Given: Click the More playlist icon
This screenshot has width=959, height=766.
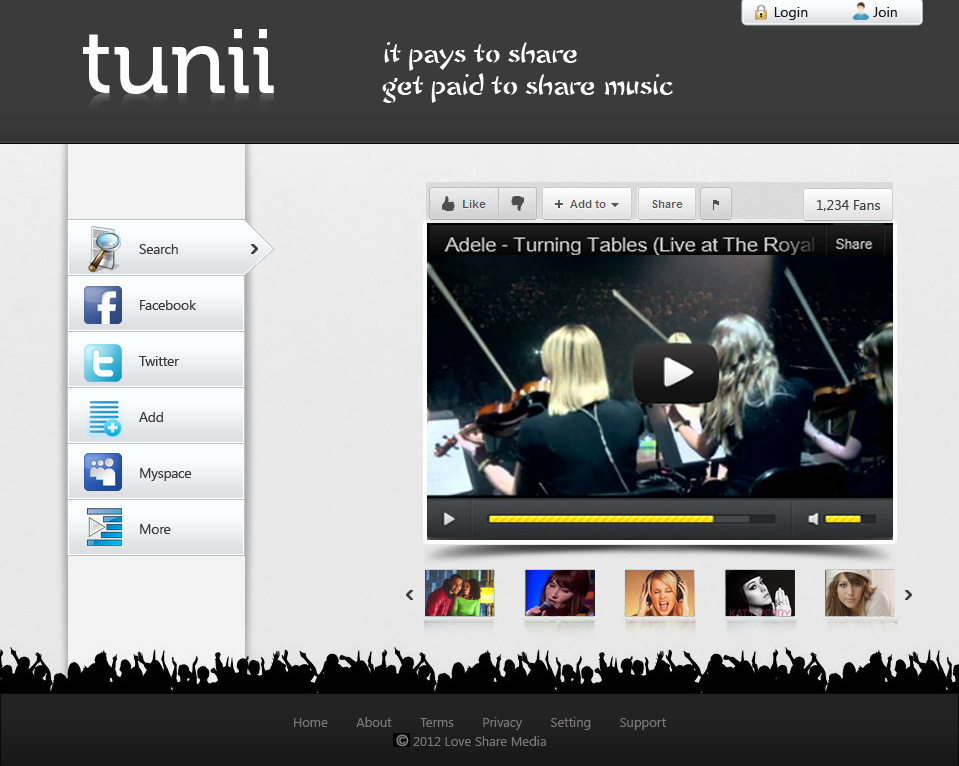Looking at the screenshot, I should click(x=105, y=527).
